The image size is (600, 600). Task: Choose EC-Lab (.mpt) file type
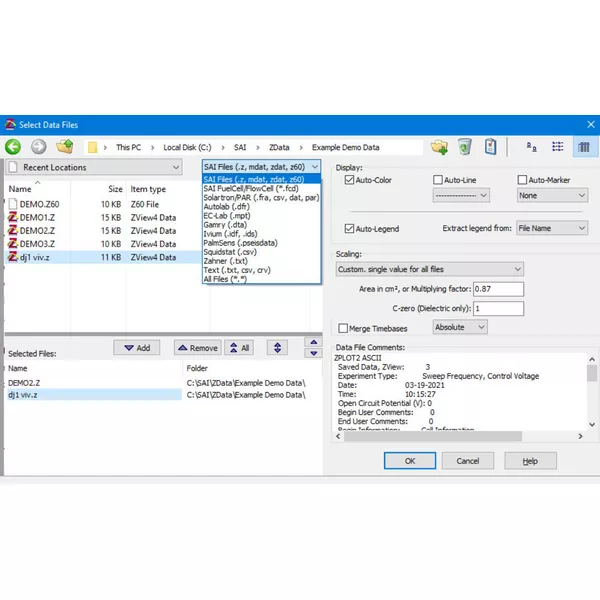point(261,216)
